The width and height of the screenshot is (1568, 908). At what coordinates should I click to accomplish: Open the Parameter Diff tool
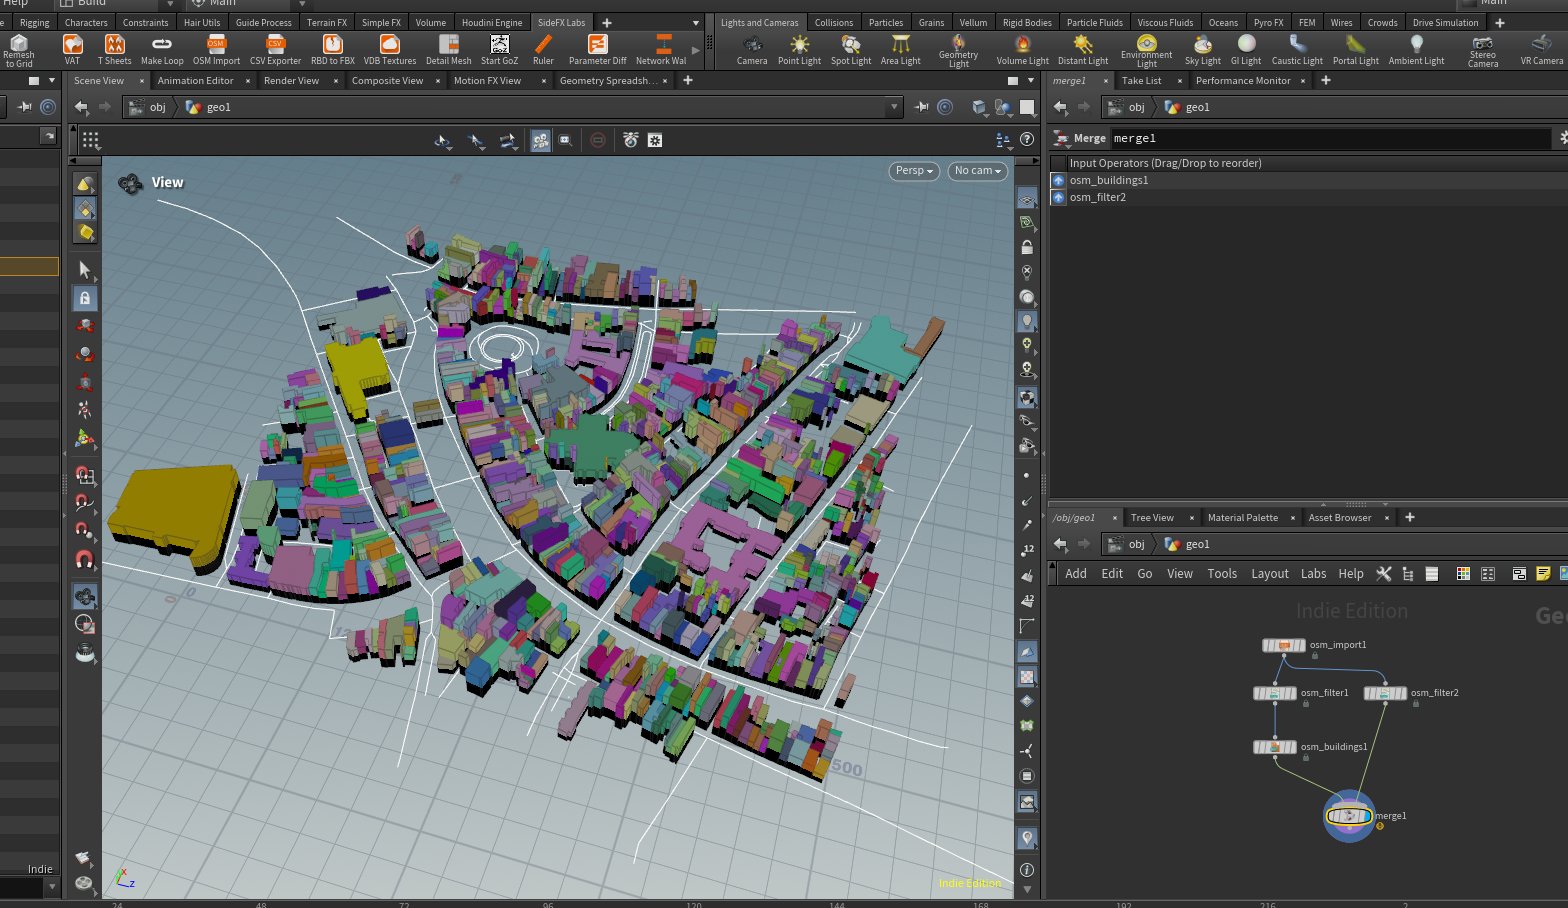tap(597, 49)
